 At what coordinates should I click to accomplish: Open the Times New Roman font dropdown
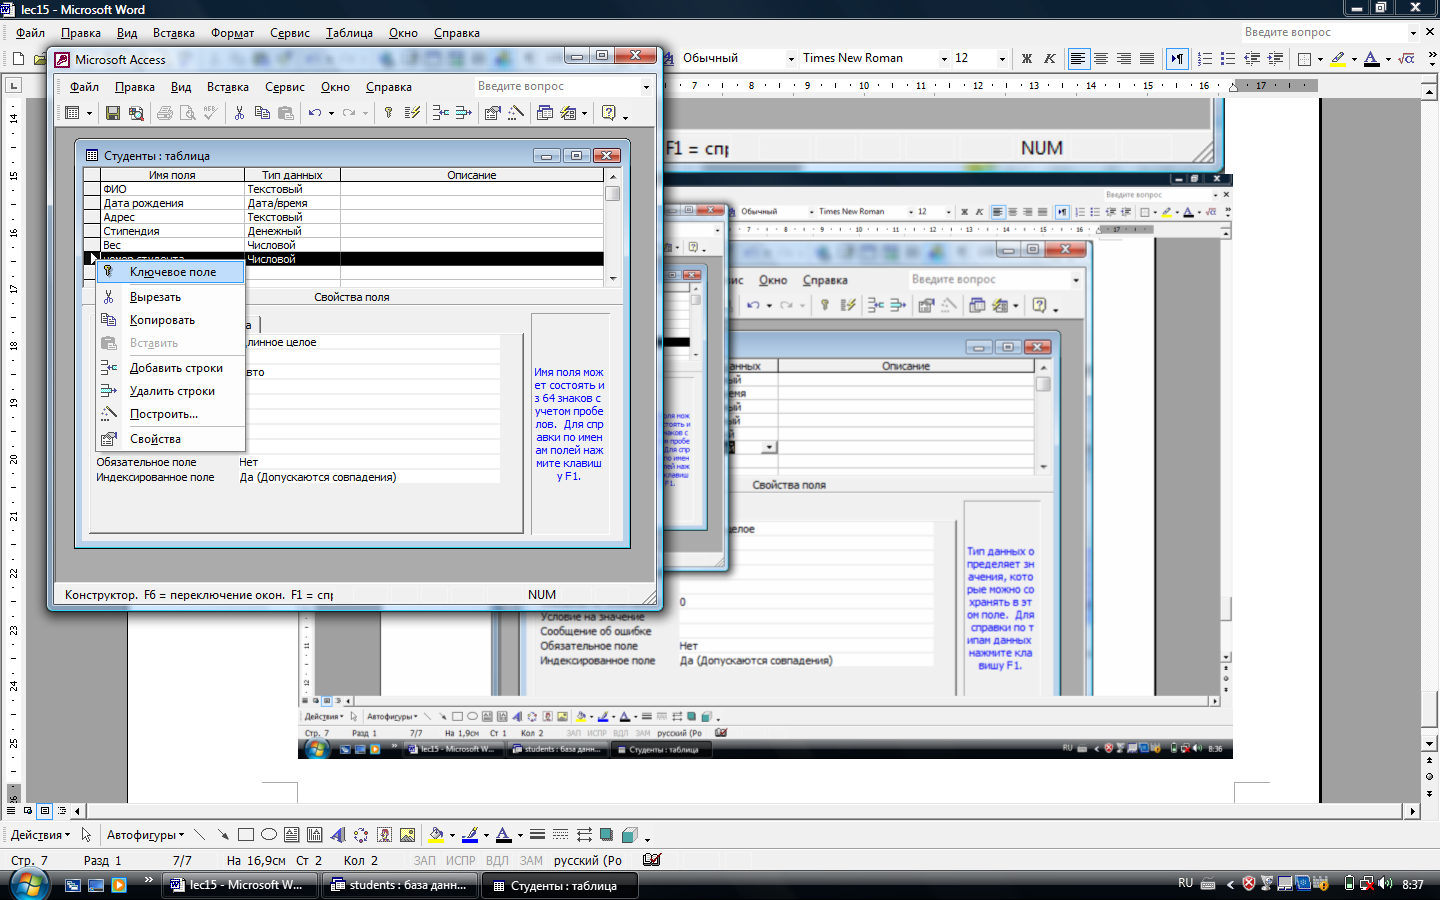[x=944, y=59]
